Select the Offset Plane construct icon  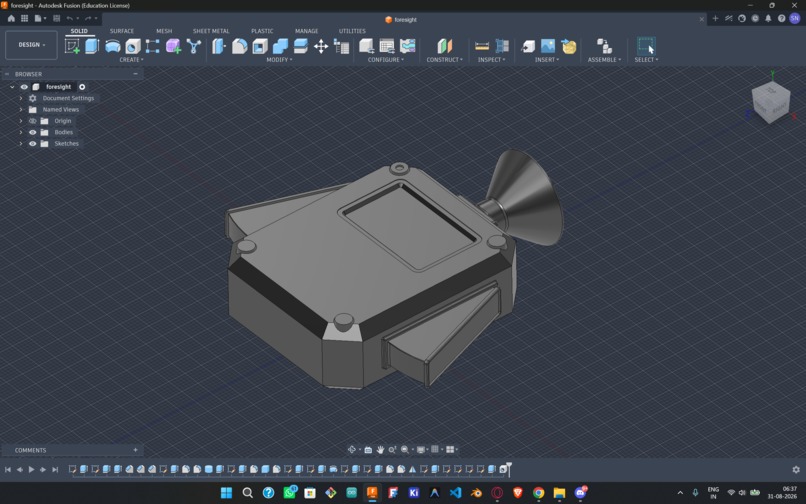(445, 46)
